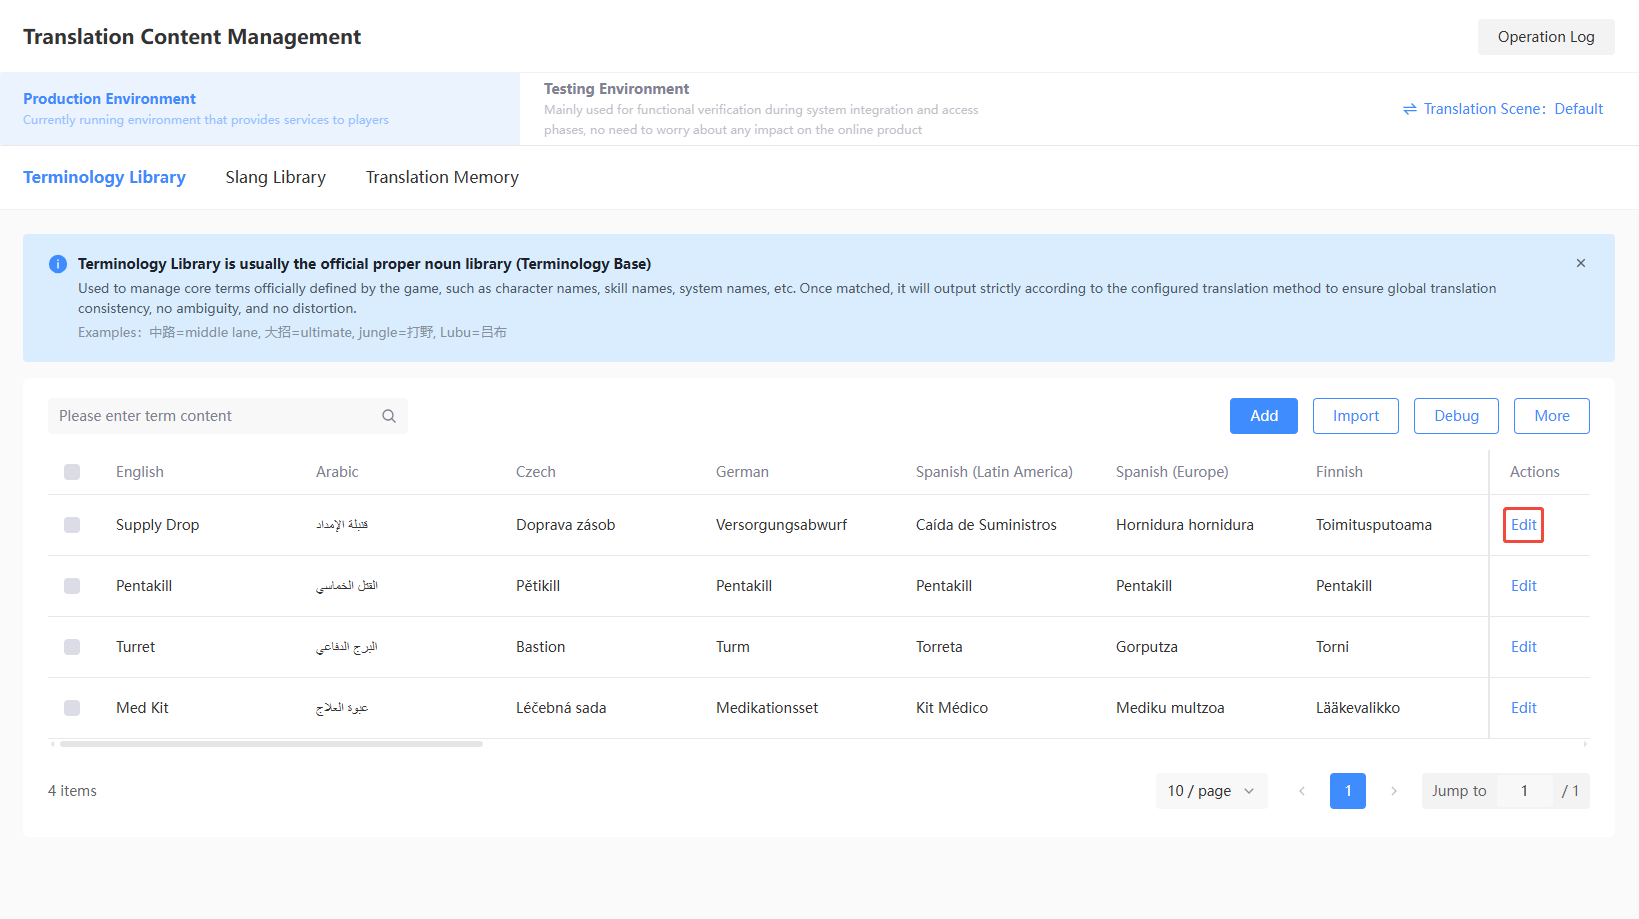The image size is (1639, 919).
Task: Click the horizontal table scrollbar
Action: coord(271,744)
